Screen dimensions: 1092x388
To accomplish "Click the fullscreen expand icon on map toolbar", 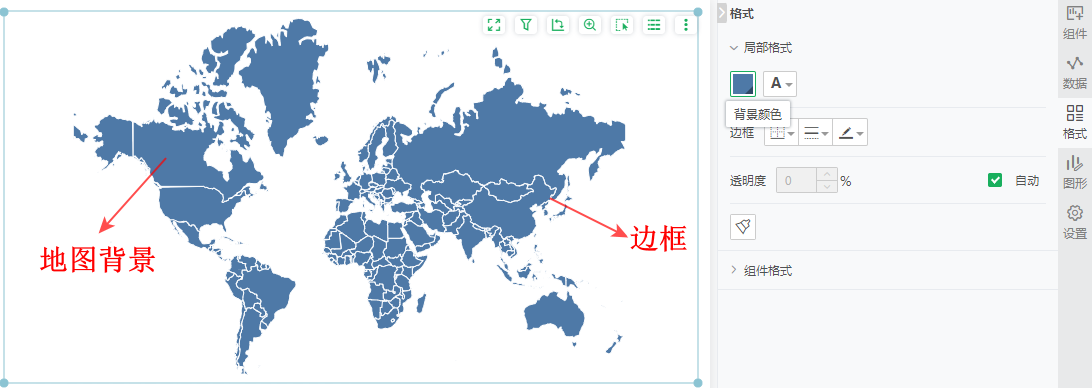I will tap(494, 25).
